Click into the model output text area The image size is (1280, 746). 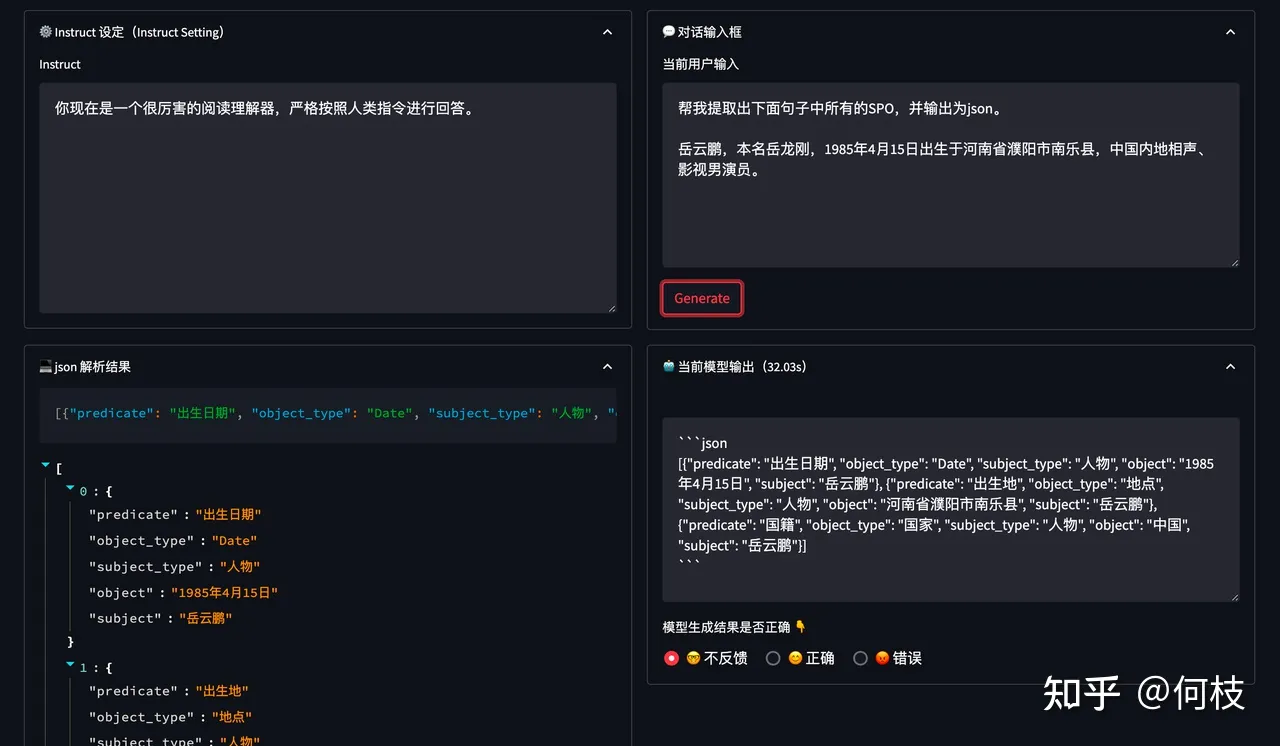(951, 510)
